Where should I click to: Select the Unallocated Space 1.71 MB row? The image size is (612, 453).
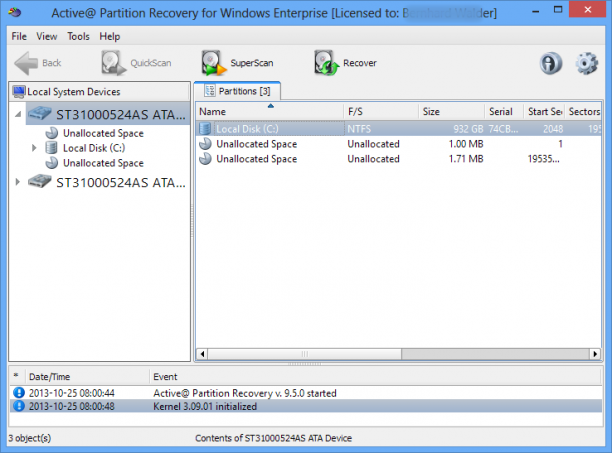click(398, 158)
